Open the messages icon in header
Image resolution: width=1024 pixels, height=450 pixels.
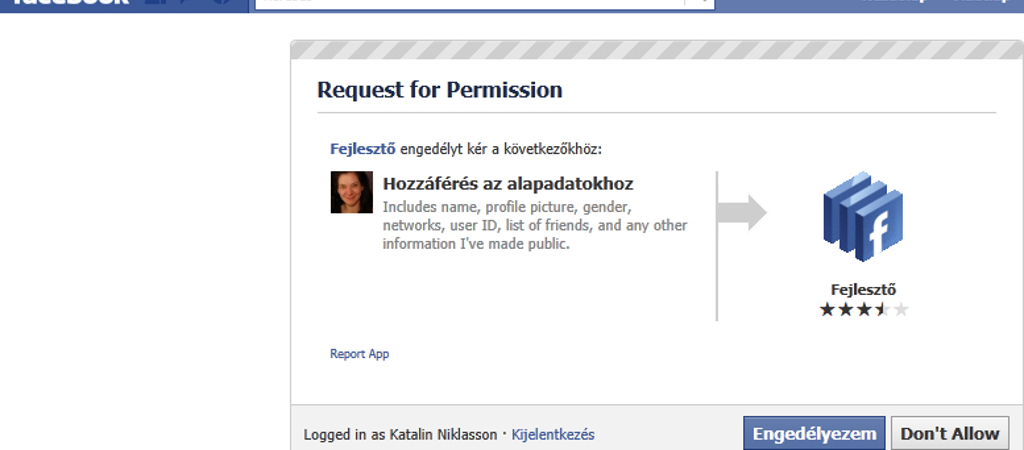pos(186,2)
